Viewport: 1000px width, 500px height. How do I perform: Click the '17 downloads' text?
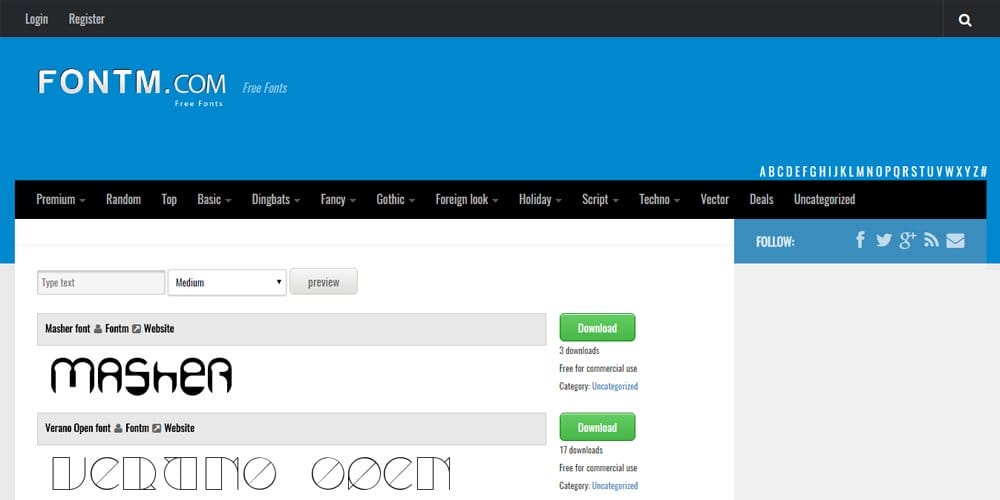tap(581, 450)
